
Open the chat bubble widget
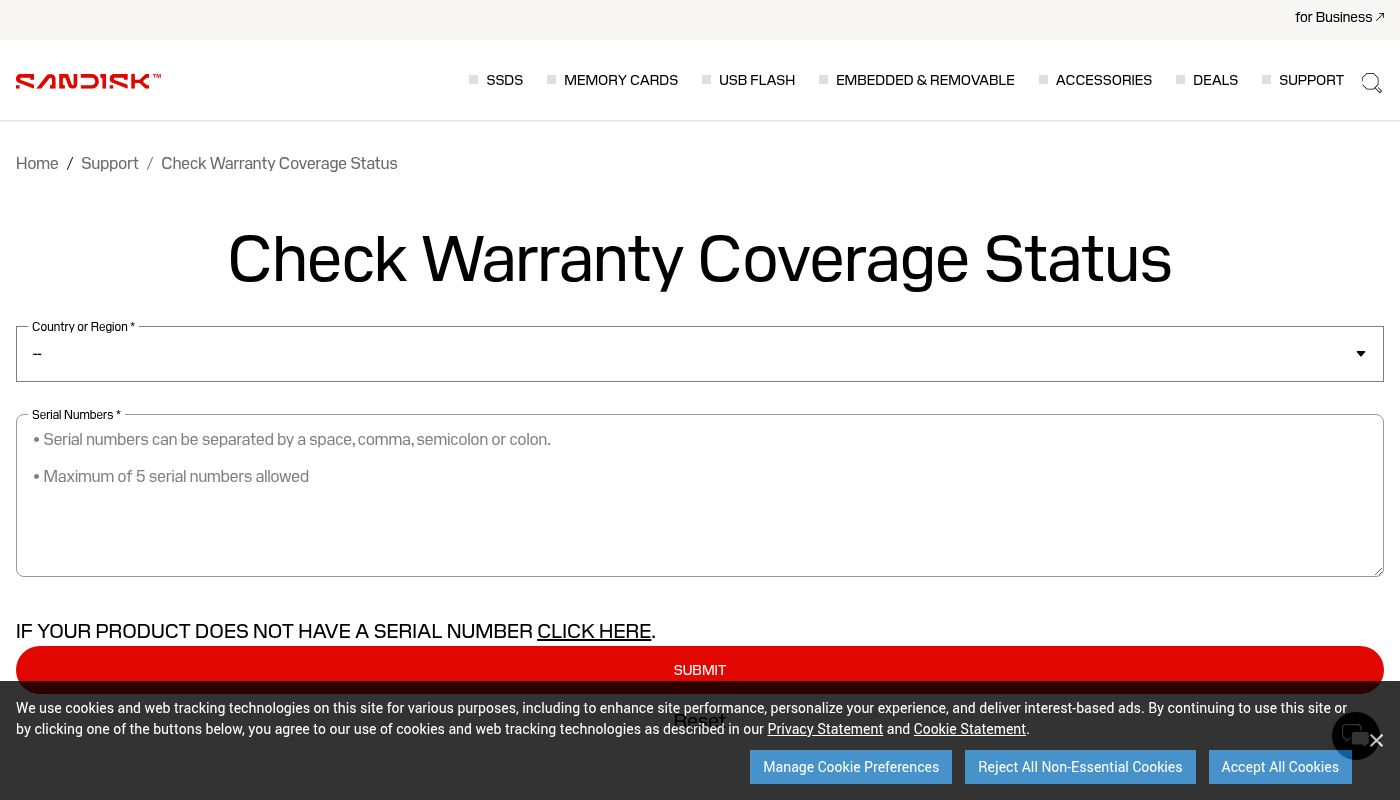tap(1353, 735)
